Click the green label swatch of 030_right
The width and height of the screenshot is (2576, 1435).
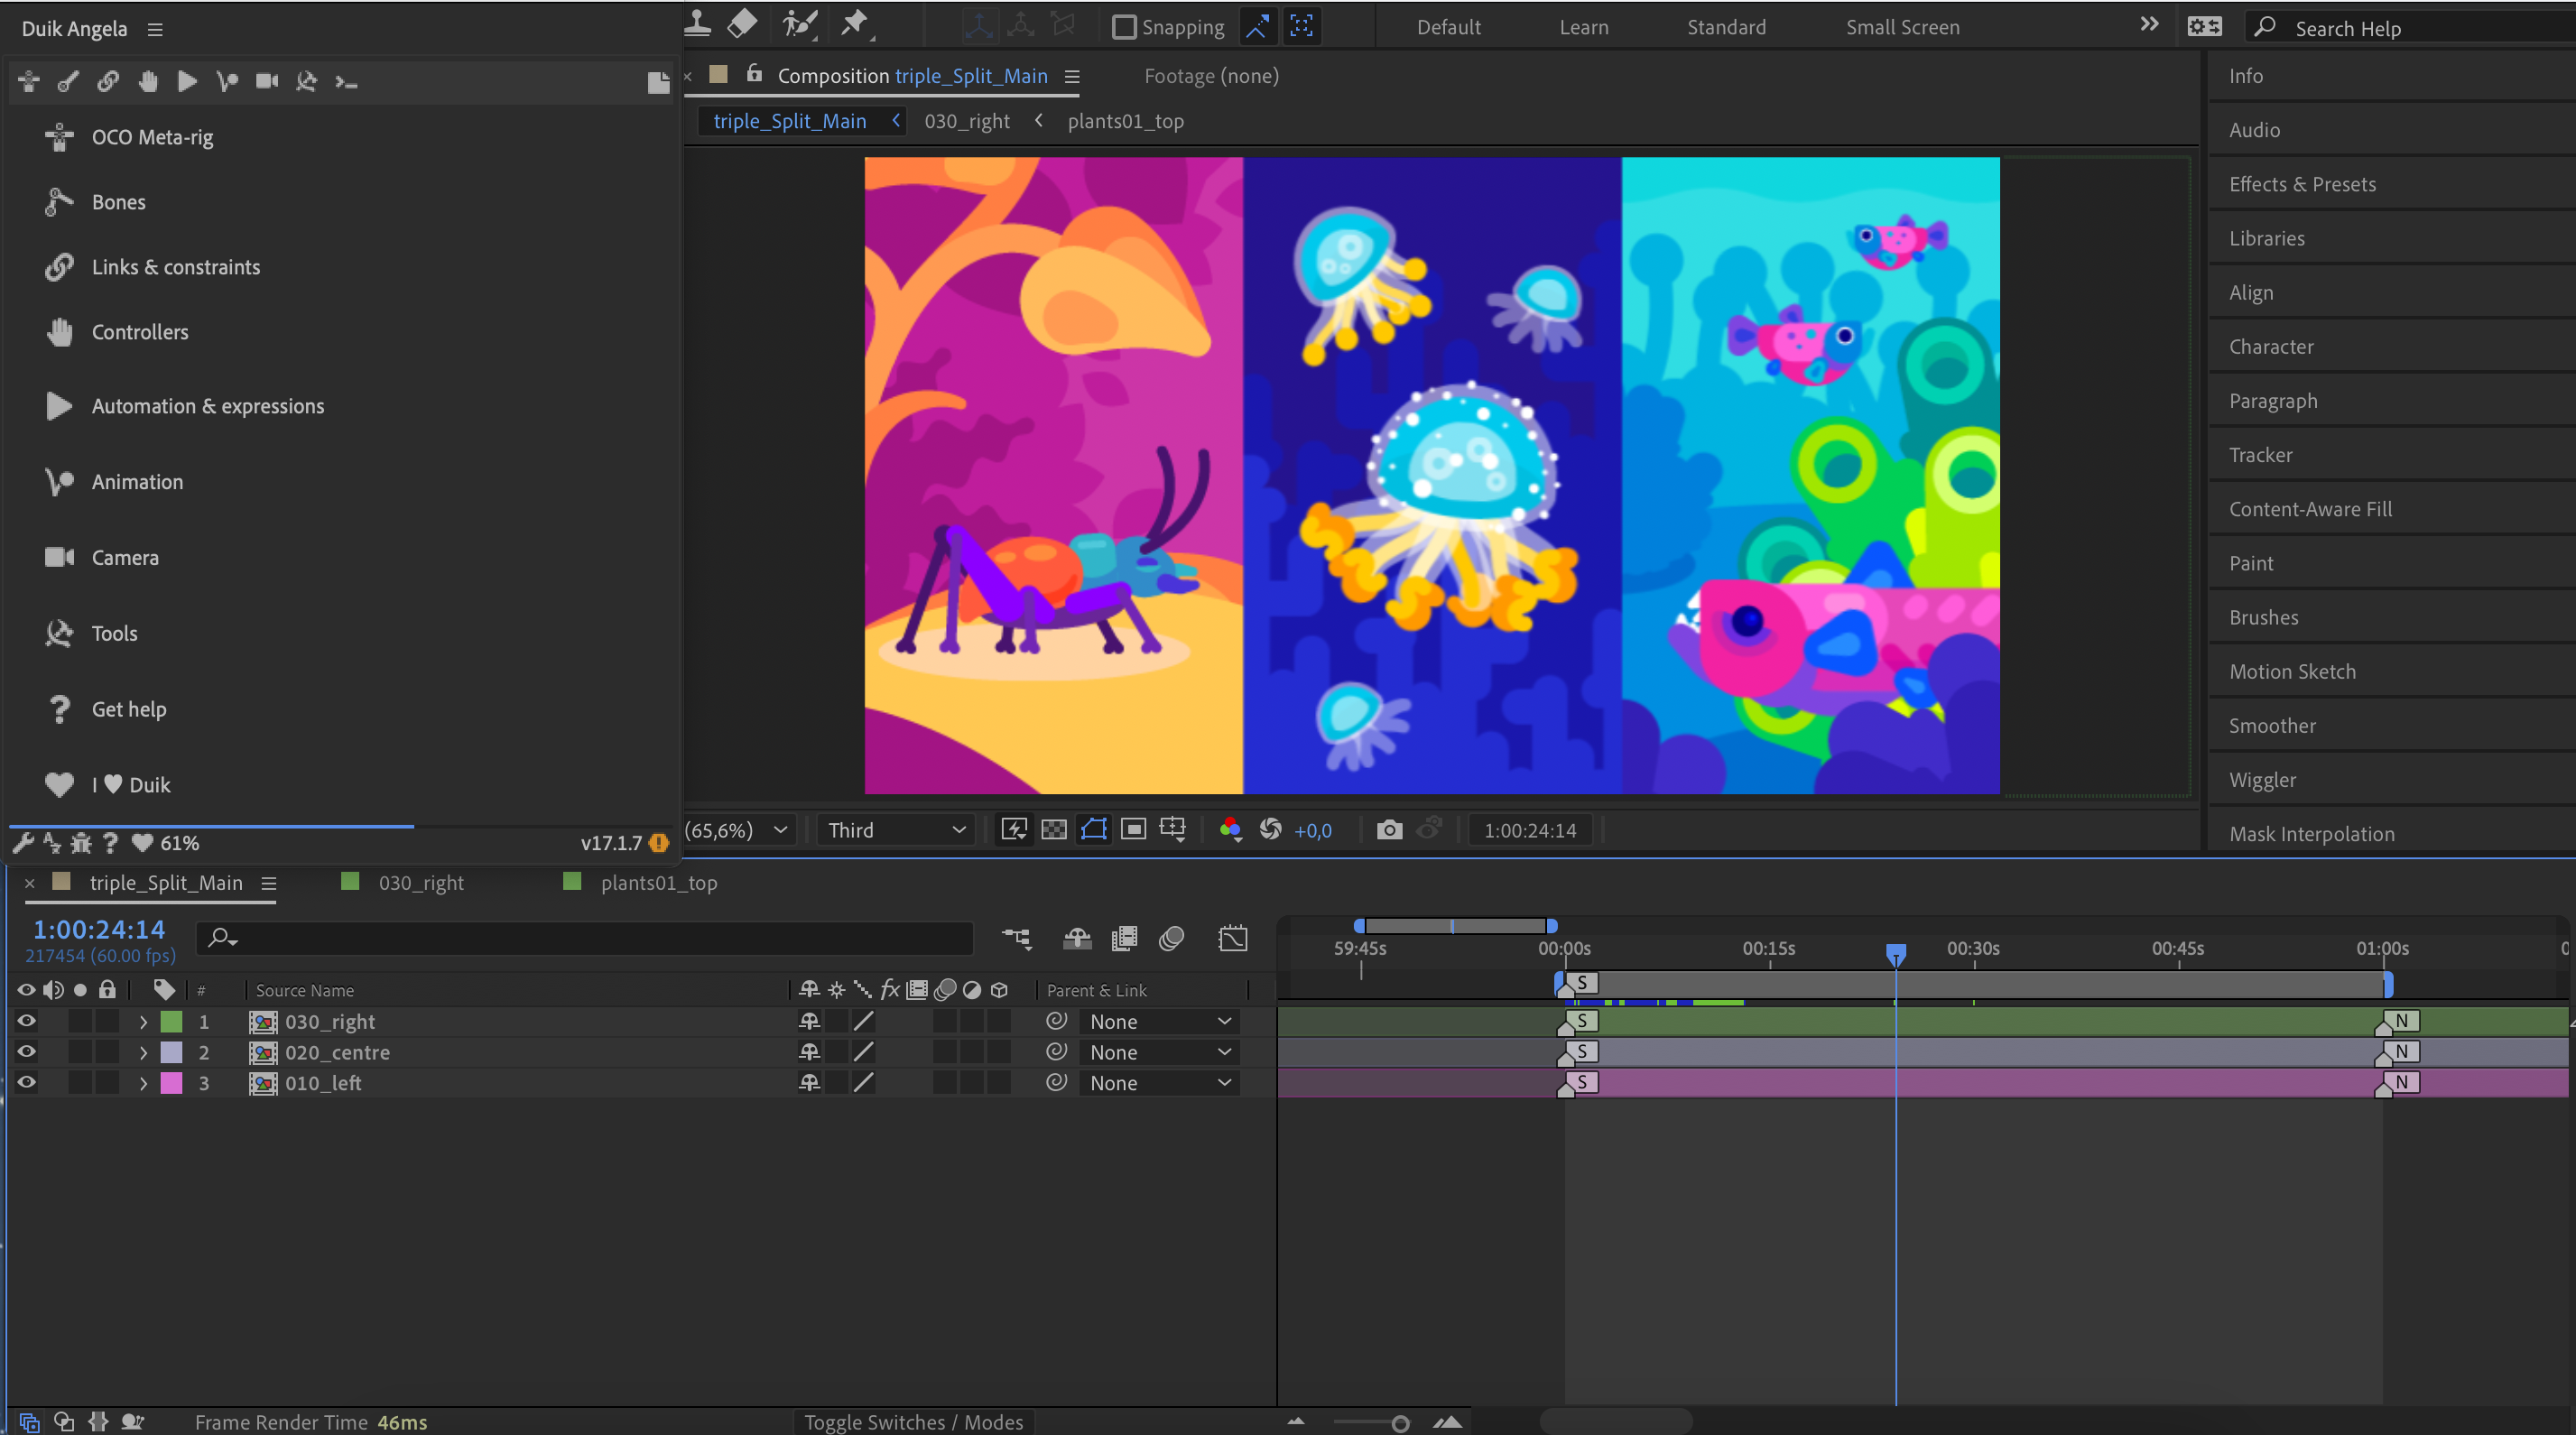(172, 1021)
